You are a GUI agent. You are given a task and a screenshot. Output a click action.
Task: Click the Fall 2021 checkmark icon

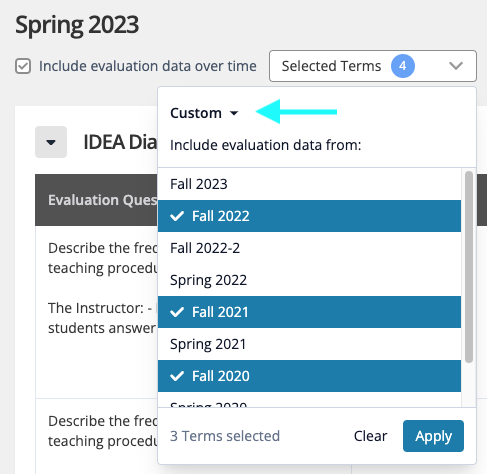[x=177, y=312]
